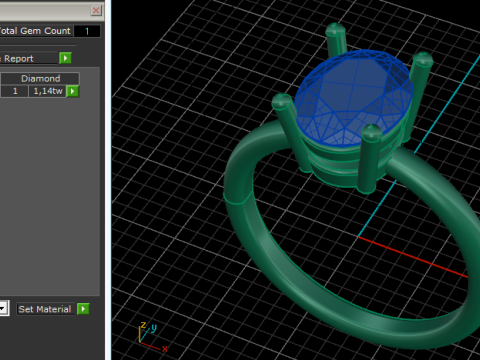This screenshot has width=480, height=360.
Task: Click the Total Gem Count label
Action: click(35, 31)
